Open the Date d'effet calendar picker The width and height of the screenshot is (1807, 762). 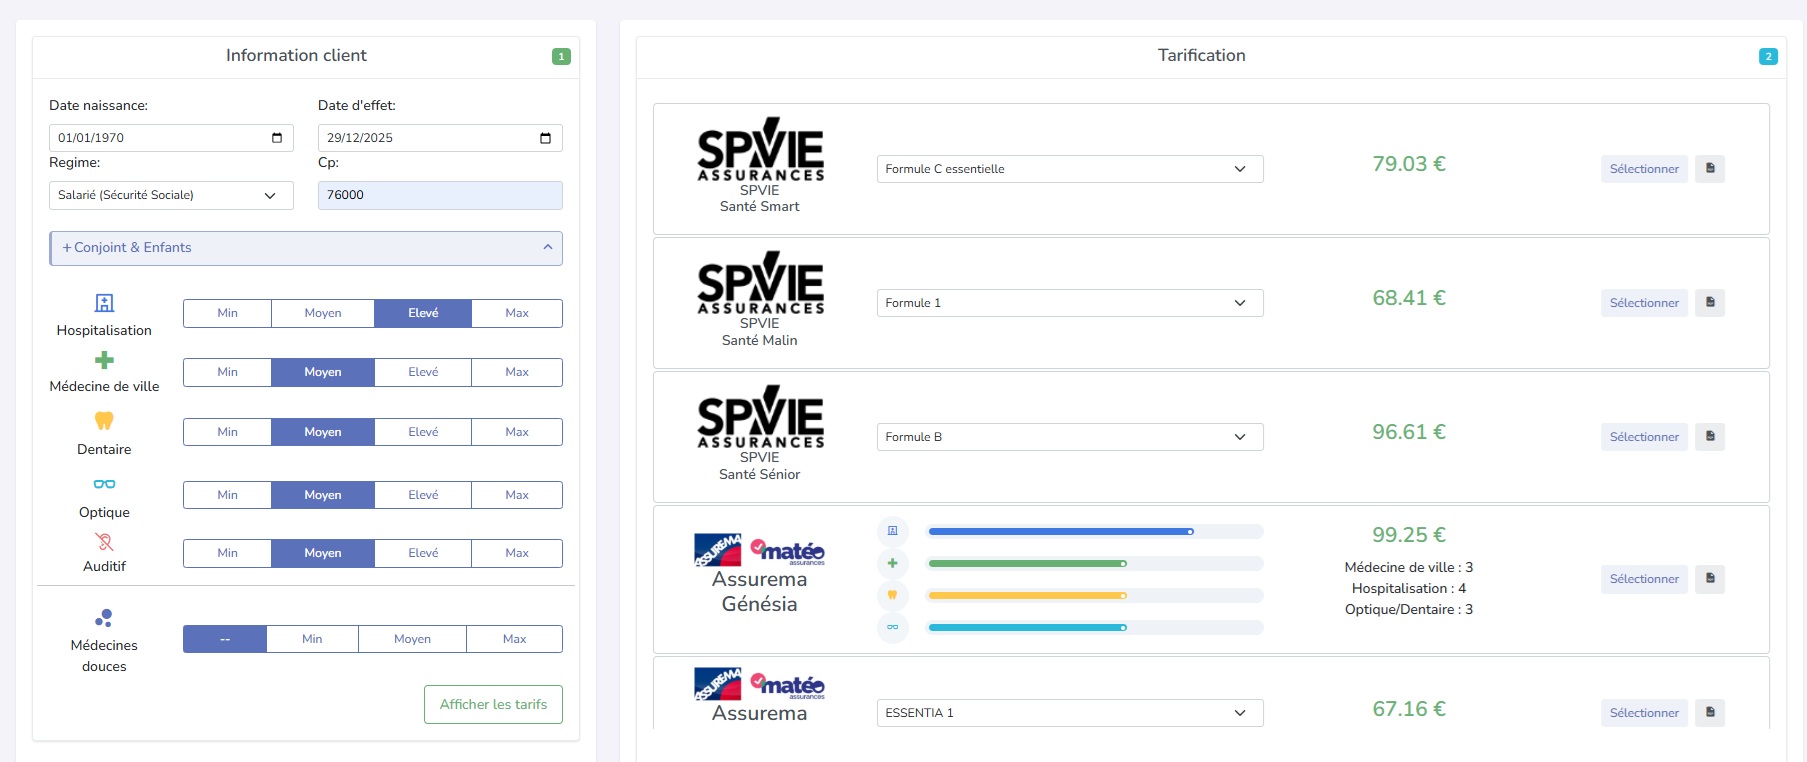pyautogui.click(x=545, y=138)
